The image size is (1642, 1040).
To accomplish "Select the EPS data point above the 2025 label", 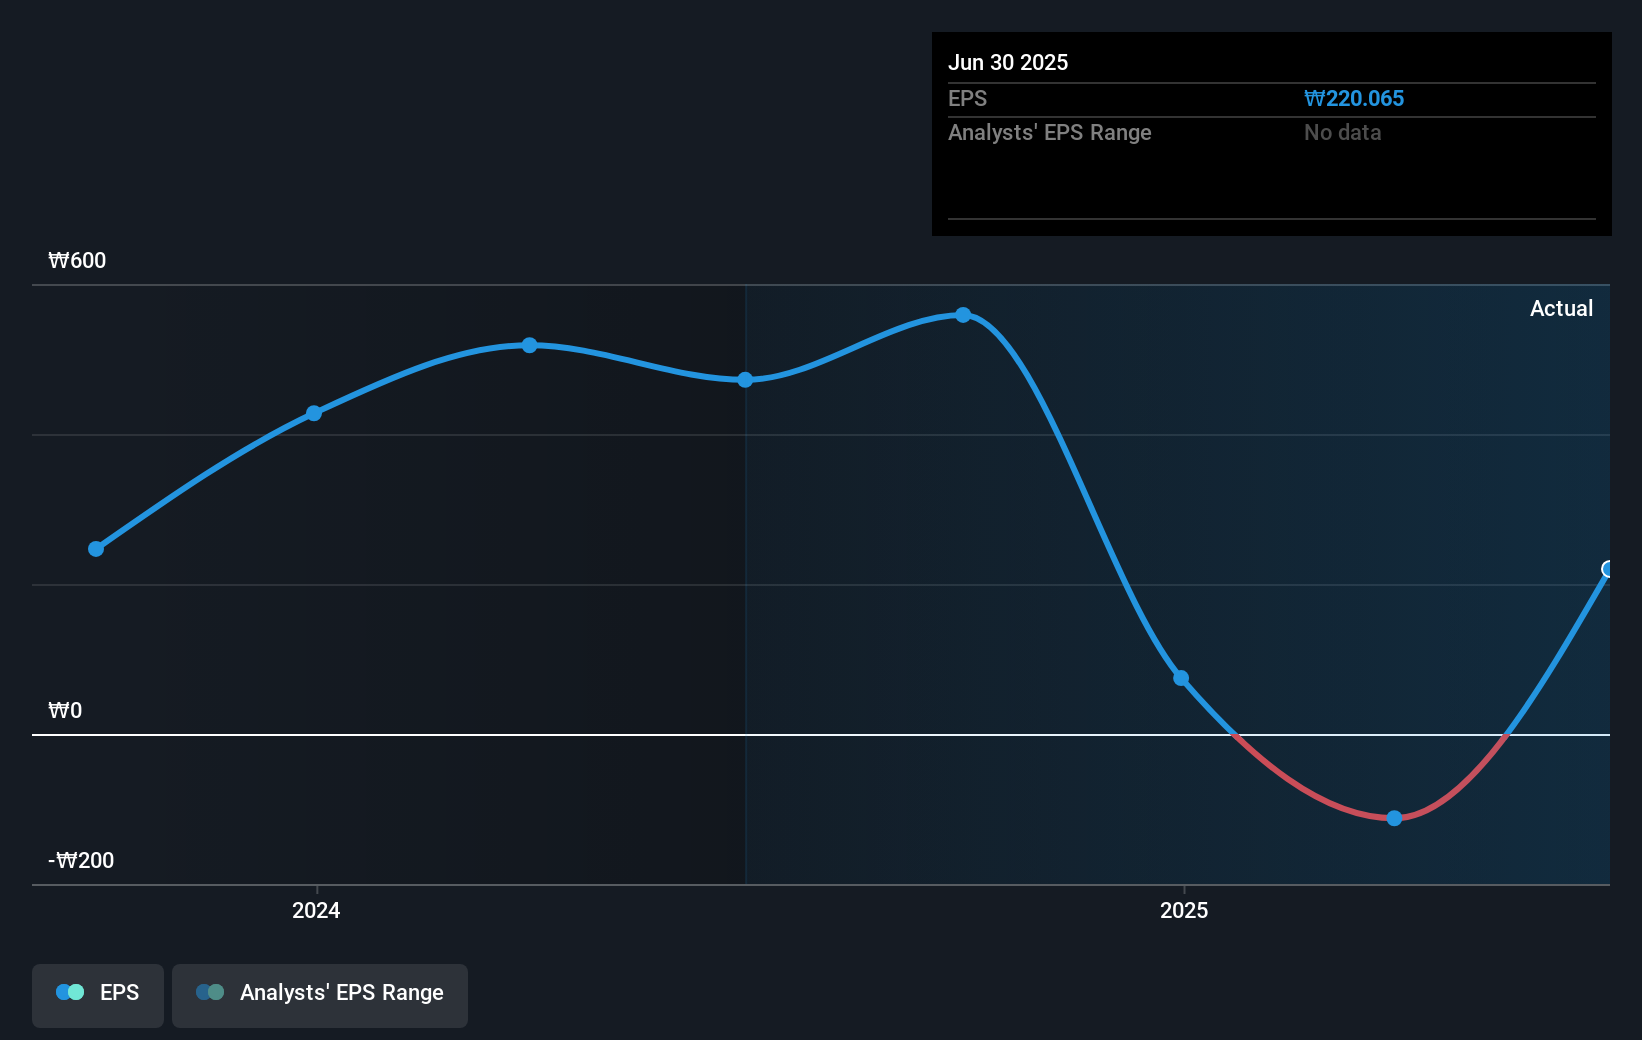I will [1181, 678].
